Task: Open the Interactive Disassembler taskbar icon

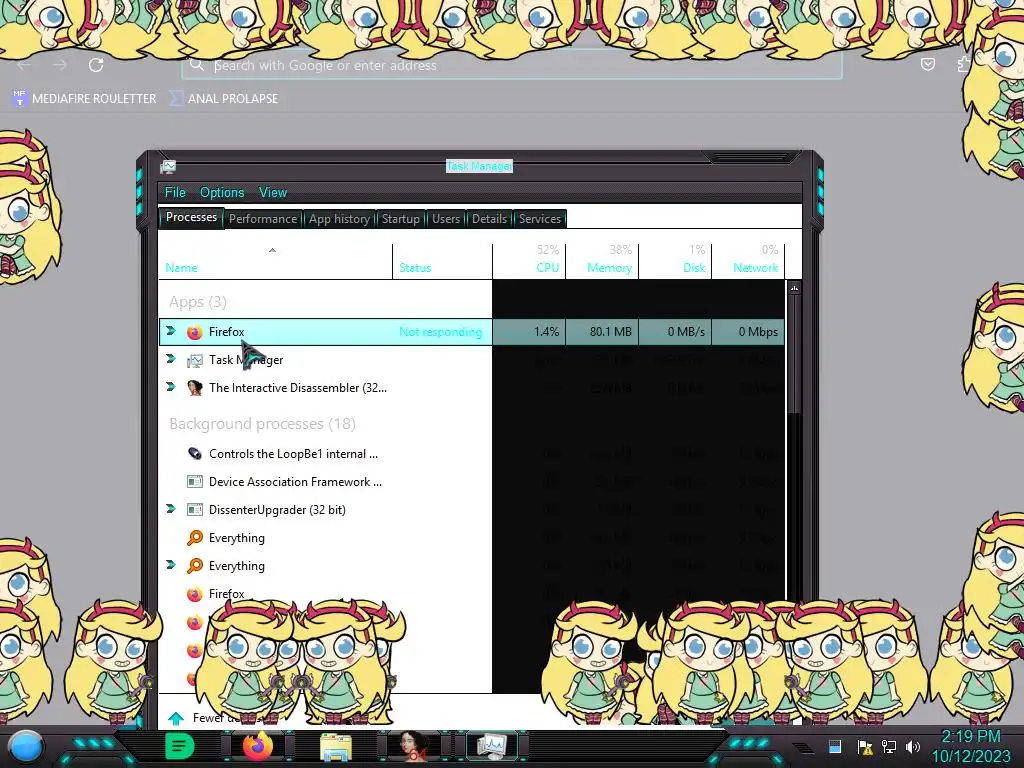Action: pyautogui.click(x=413, y=746)
